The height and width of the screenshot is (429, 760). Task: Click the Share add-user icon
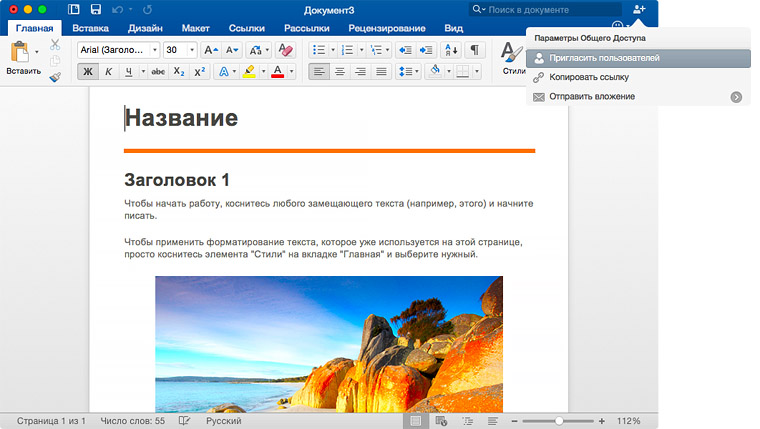[640, 9]
